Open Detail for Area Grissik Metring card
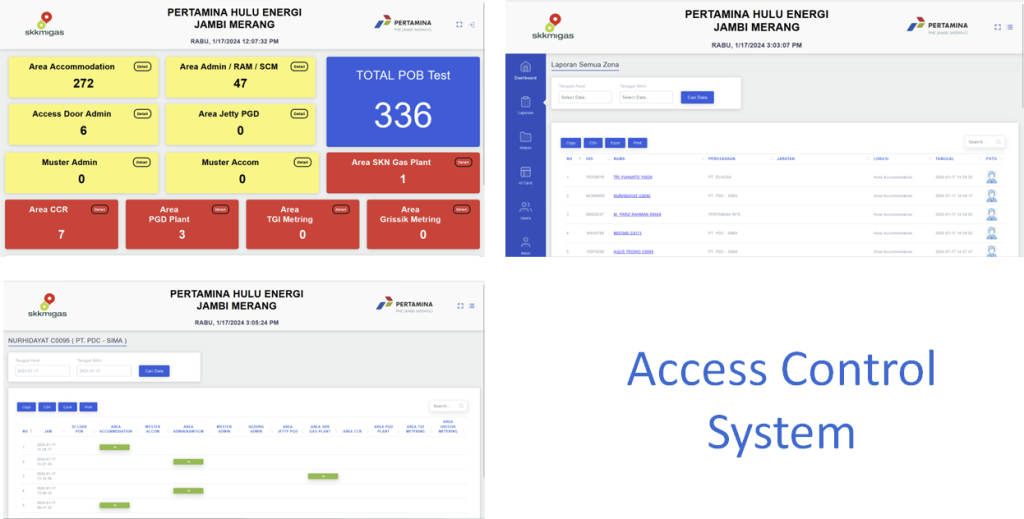This screenshot has width=1024, height=519. click(x=462, y=210)
